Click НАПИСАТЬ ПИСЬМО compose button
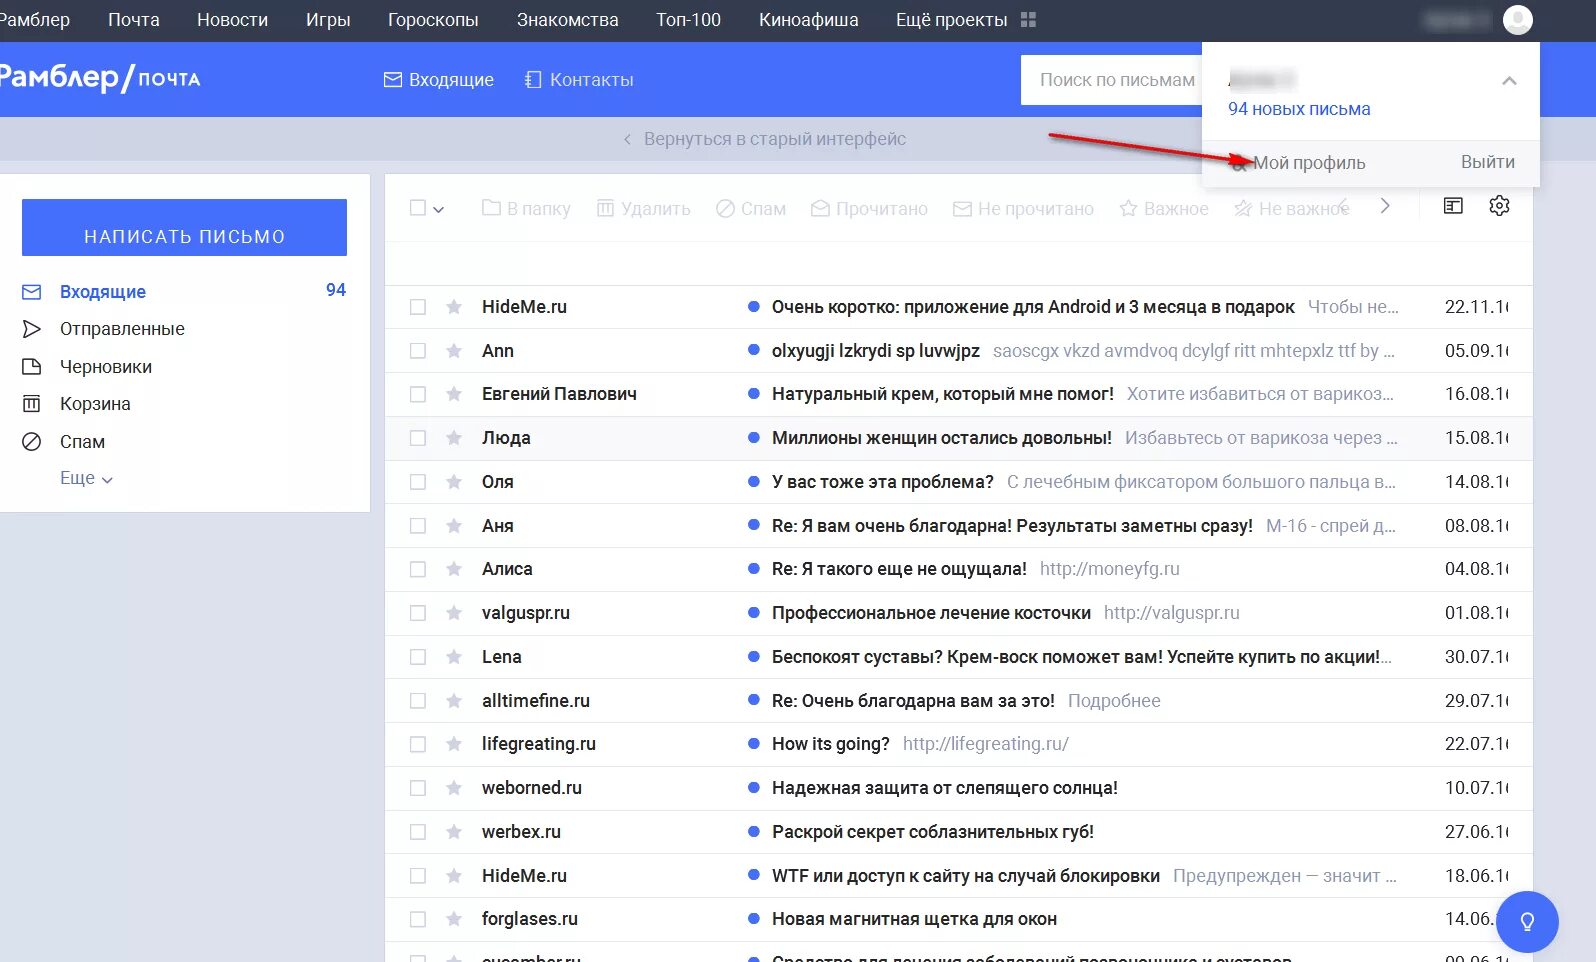 pyautogui.click(x=184, y=228)
